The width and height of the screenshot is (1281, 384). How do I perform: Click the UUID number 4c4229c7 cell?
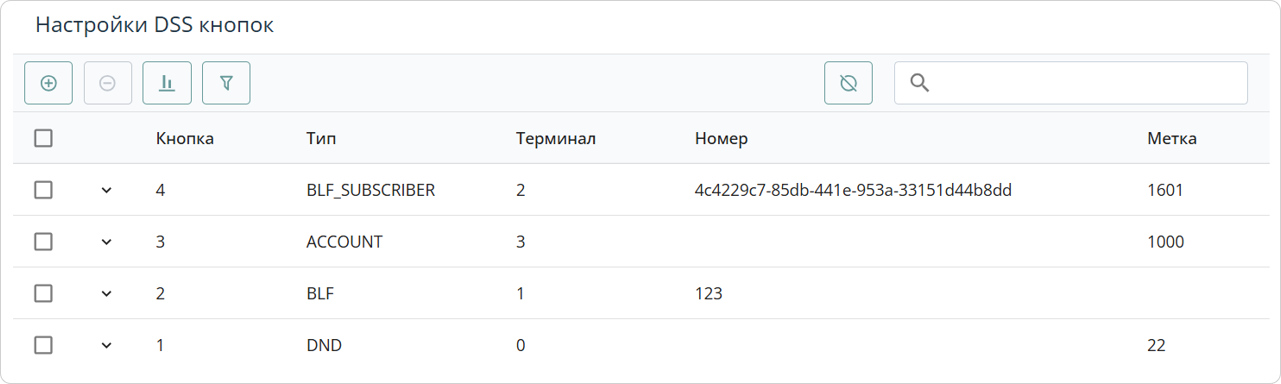point(853,190)
